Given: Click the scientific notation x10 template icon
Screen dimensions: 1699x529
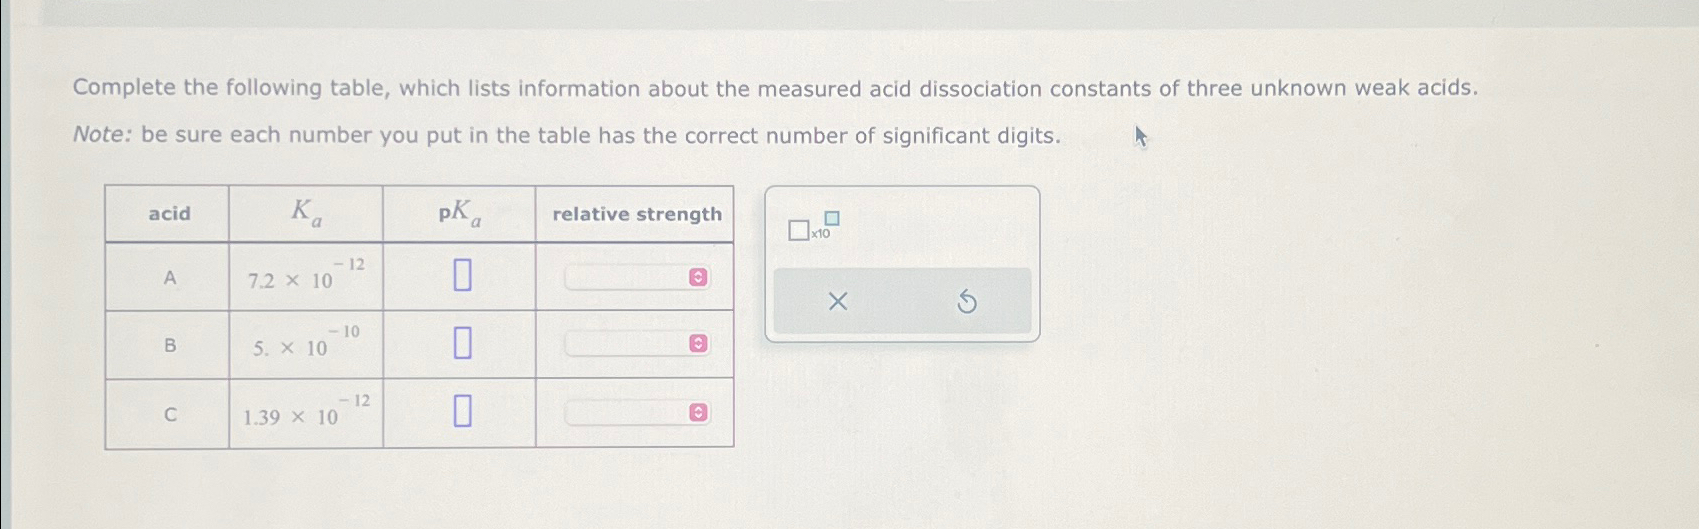Looking at the screenshot, I should (x=814, y=227).
